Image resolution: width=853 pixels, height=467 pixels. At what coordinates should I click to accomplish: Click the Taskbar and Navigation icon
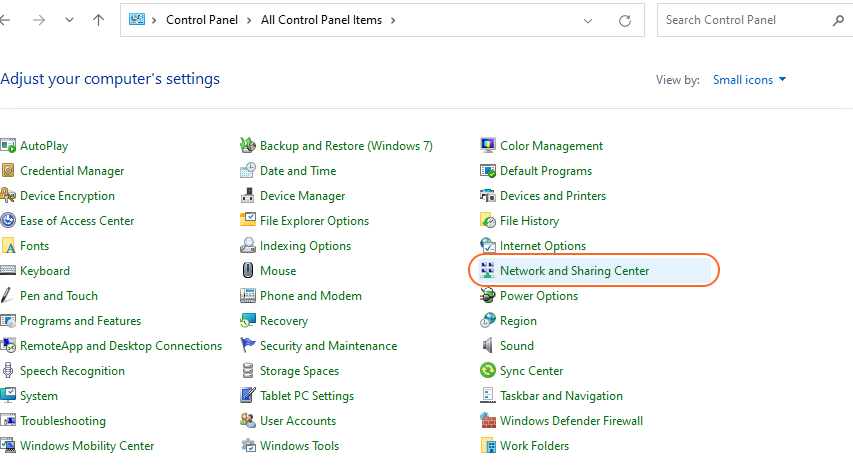click(488, 396)
